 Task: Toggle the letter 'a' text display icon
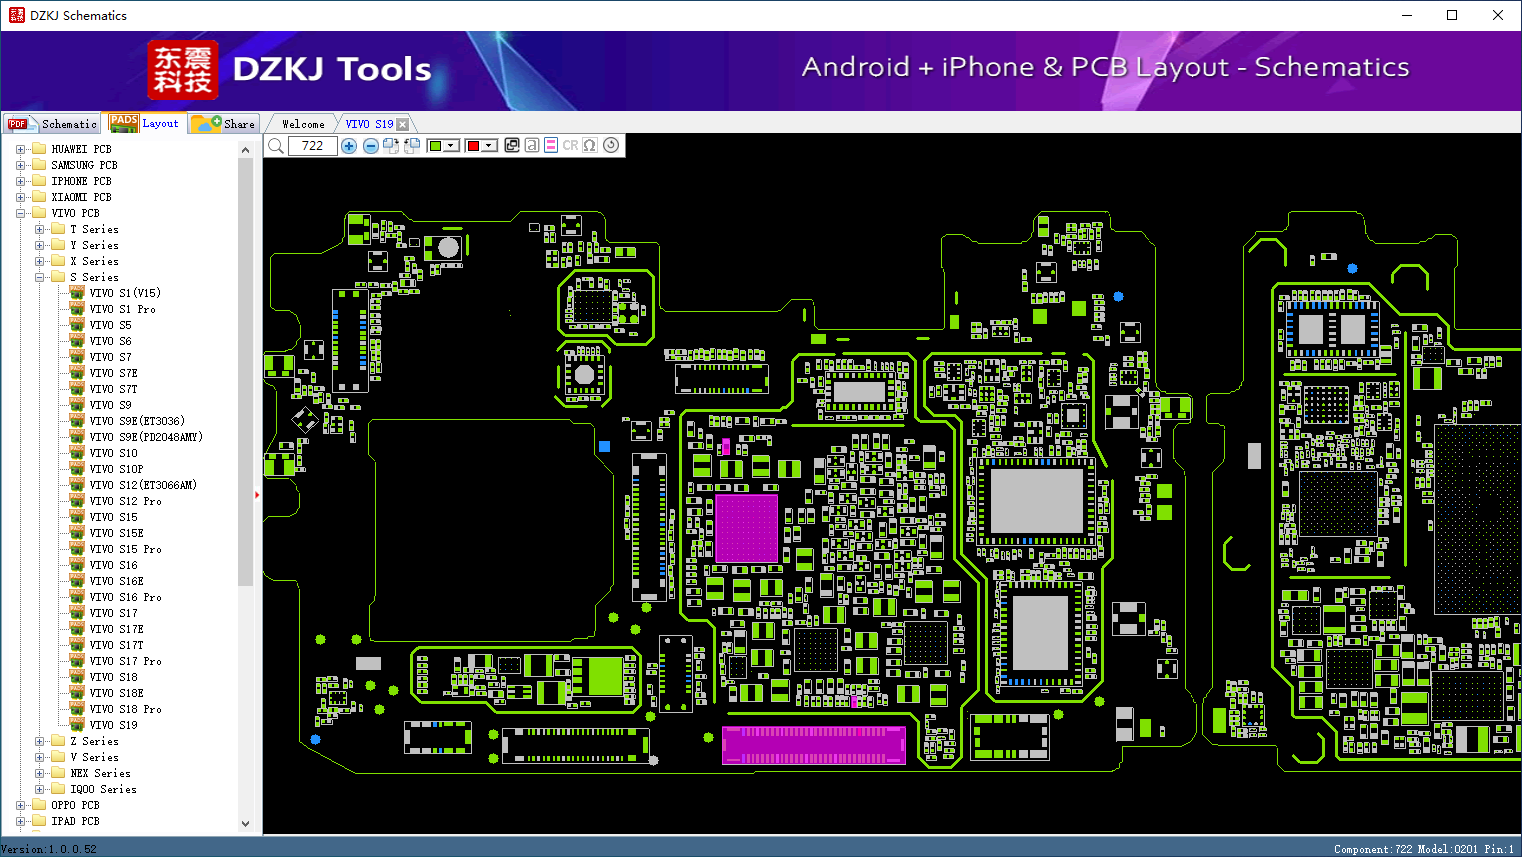[x=532, y=145]
